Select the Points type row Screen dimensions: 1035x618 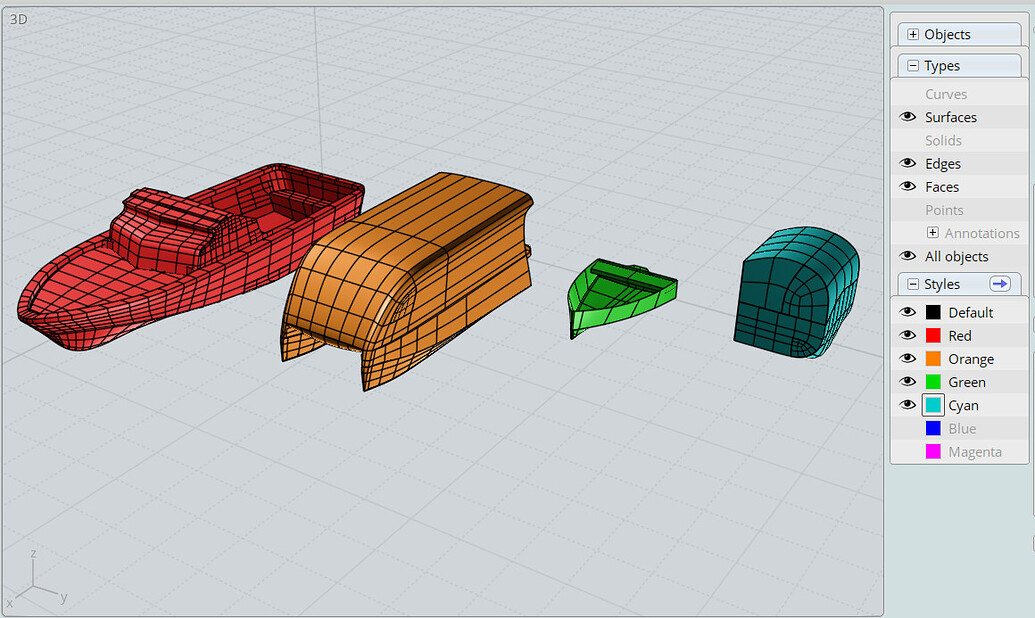(960, 210)
